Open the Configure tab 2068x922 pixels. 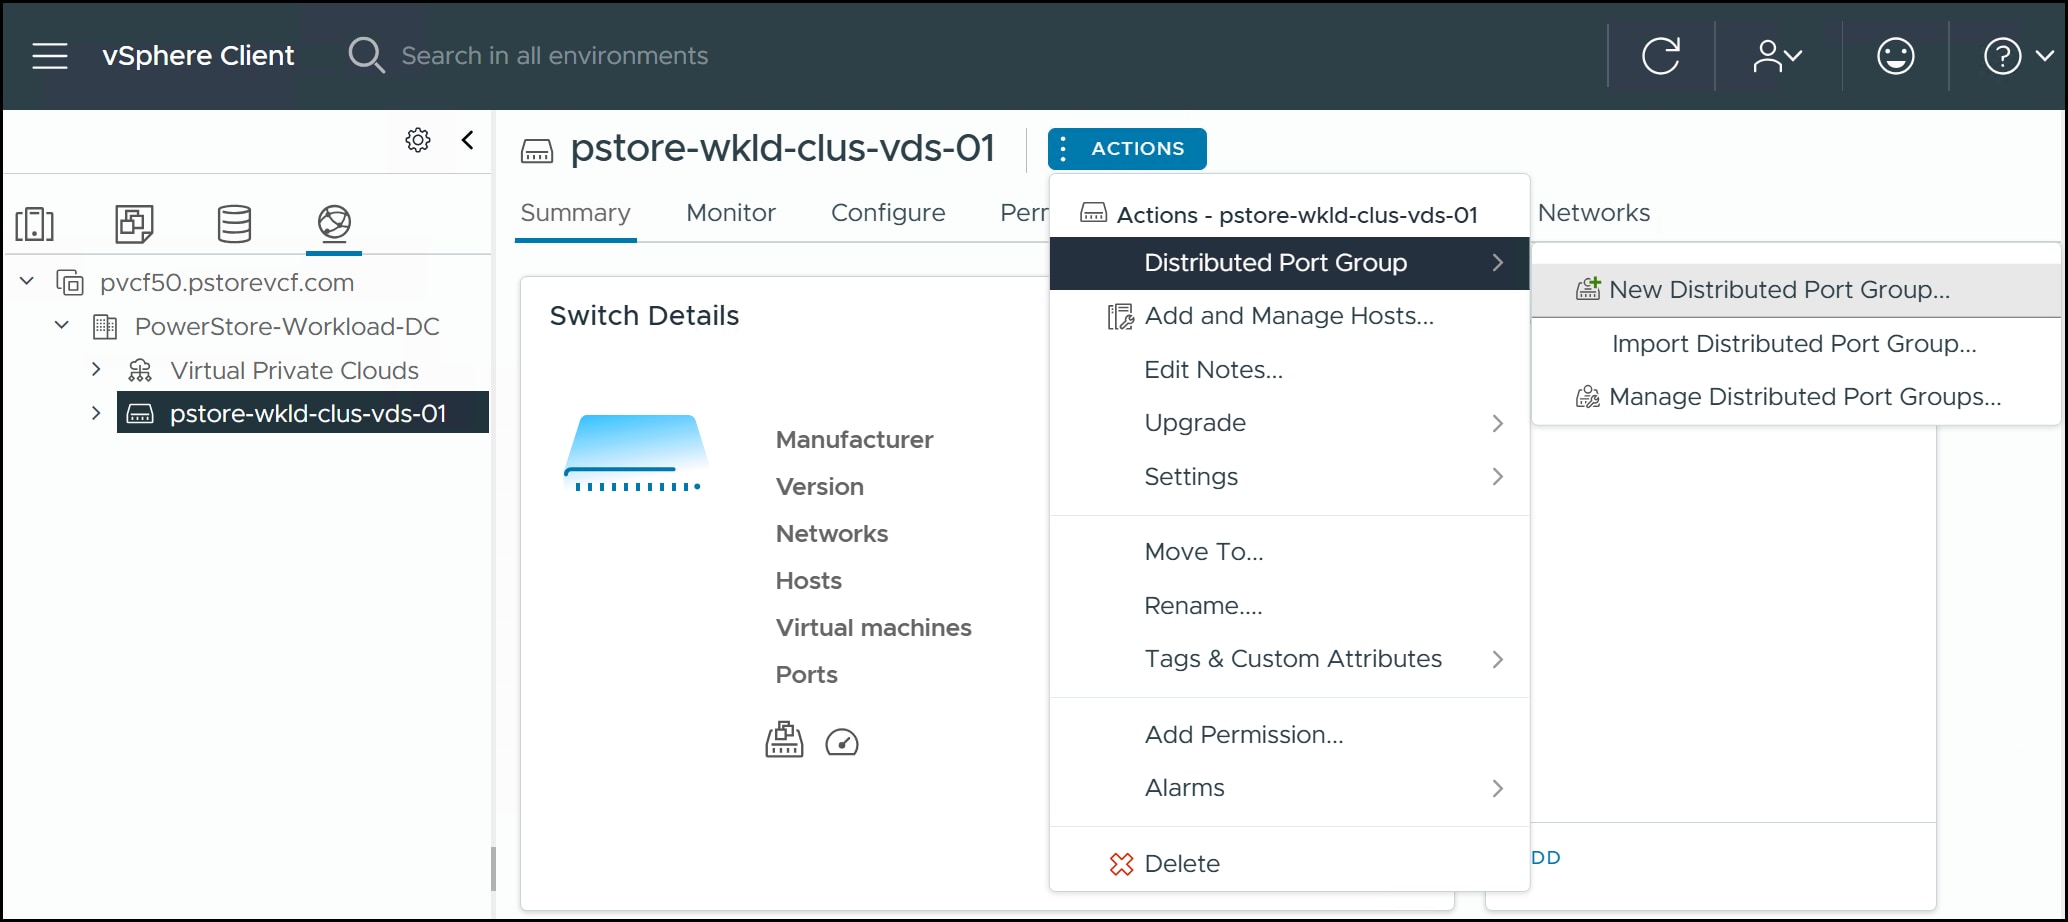[888, 213]
